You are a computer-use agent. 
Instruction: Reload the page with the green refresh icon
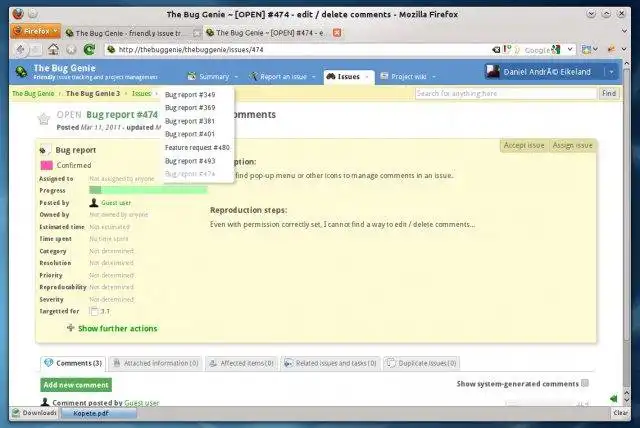click(x=89, y=49)
